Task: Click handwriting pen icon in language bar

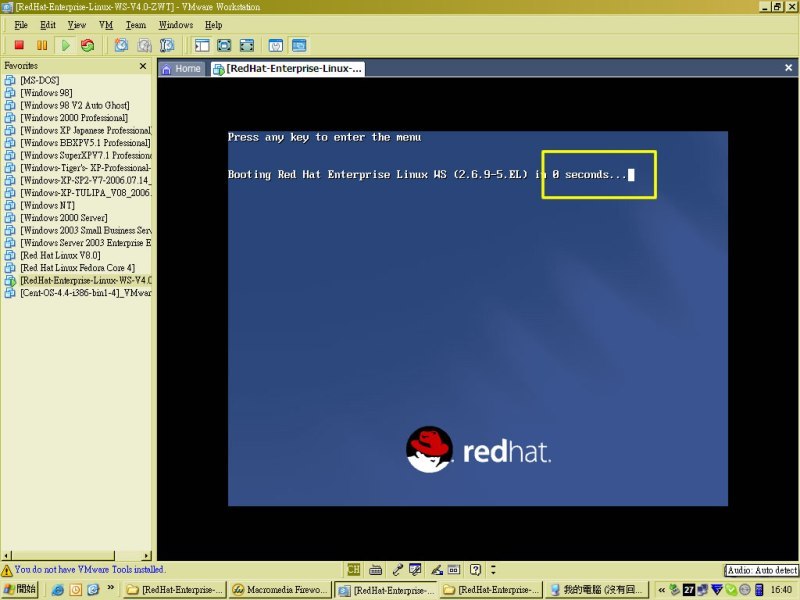Action: coord(437,569)
